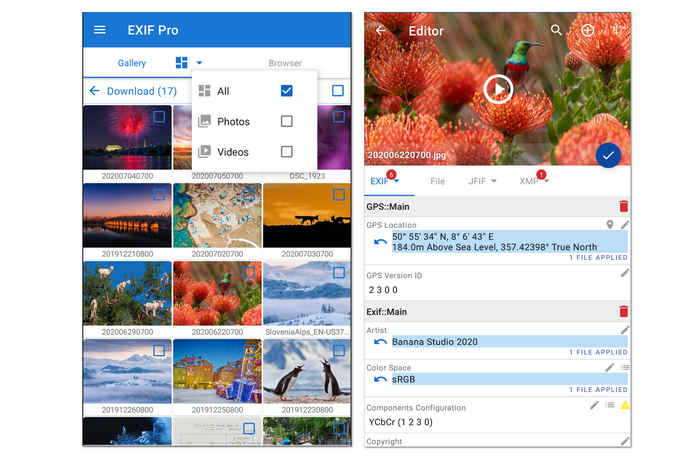Undo the Color Space change

click(380, 379)
